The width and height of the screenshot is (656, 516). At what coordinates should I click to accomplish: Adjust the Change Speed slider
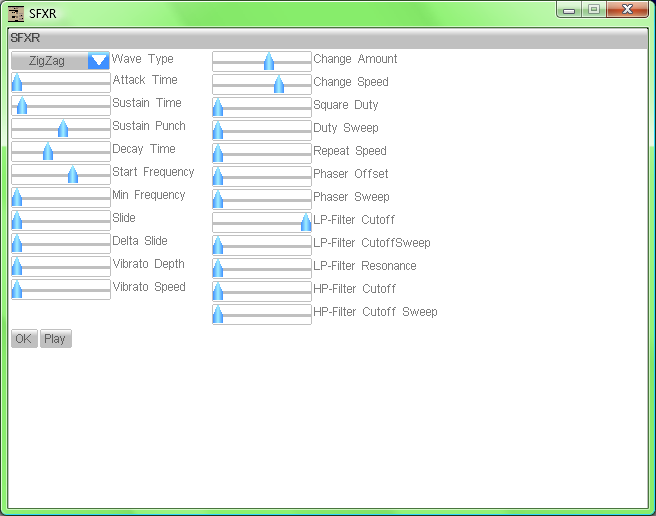(x=262, y=85)
